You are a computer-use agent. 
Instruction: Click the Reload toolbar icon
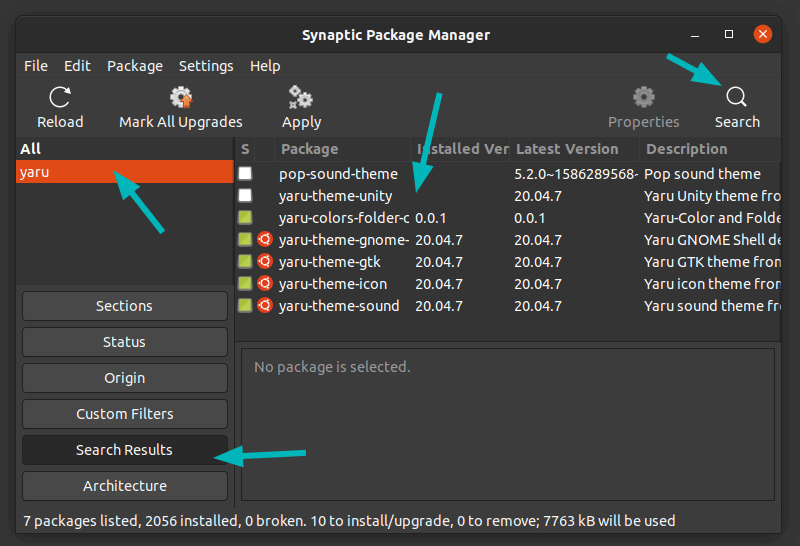pyautogui.click(x=60, y=97)
